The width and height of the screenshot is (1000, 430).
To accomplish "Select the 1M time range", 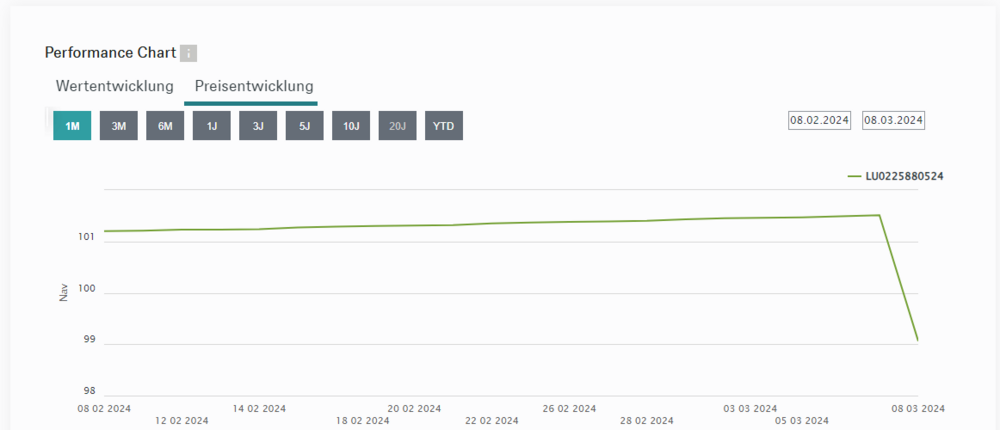I will click(x=72, y=126).
